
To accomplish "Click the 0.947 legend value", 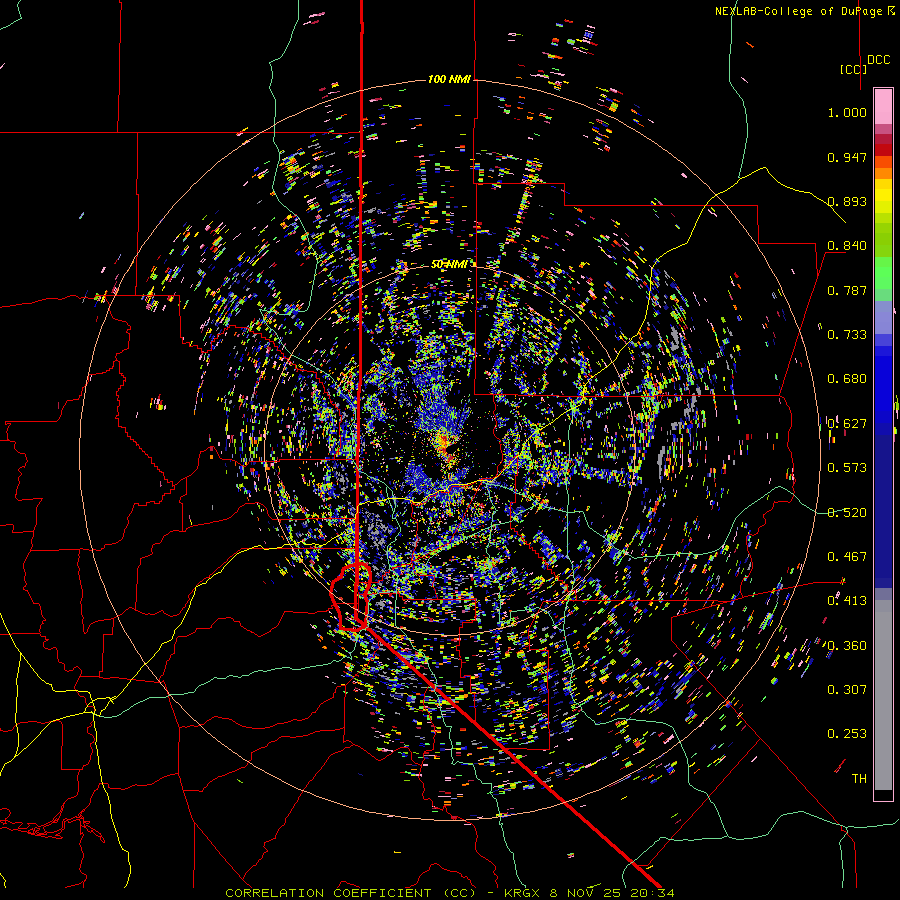I will 847,157.
